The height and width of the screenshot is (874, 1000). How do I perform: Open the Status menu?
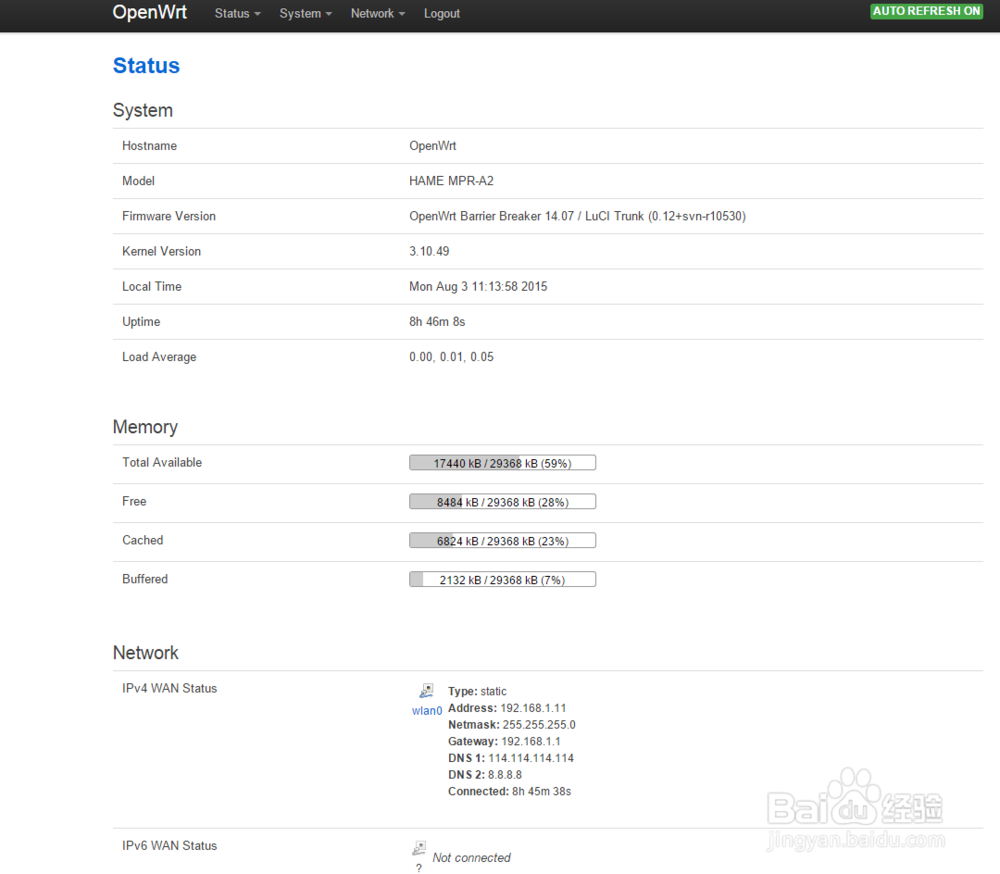click(232, 13)
